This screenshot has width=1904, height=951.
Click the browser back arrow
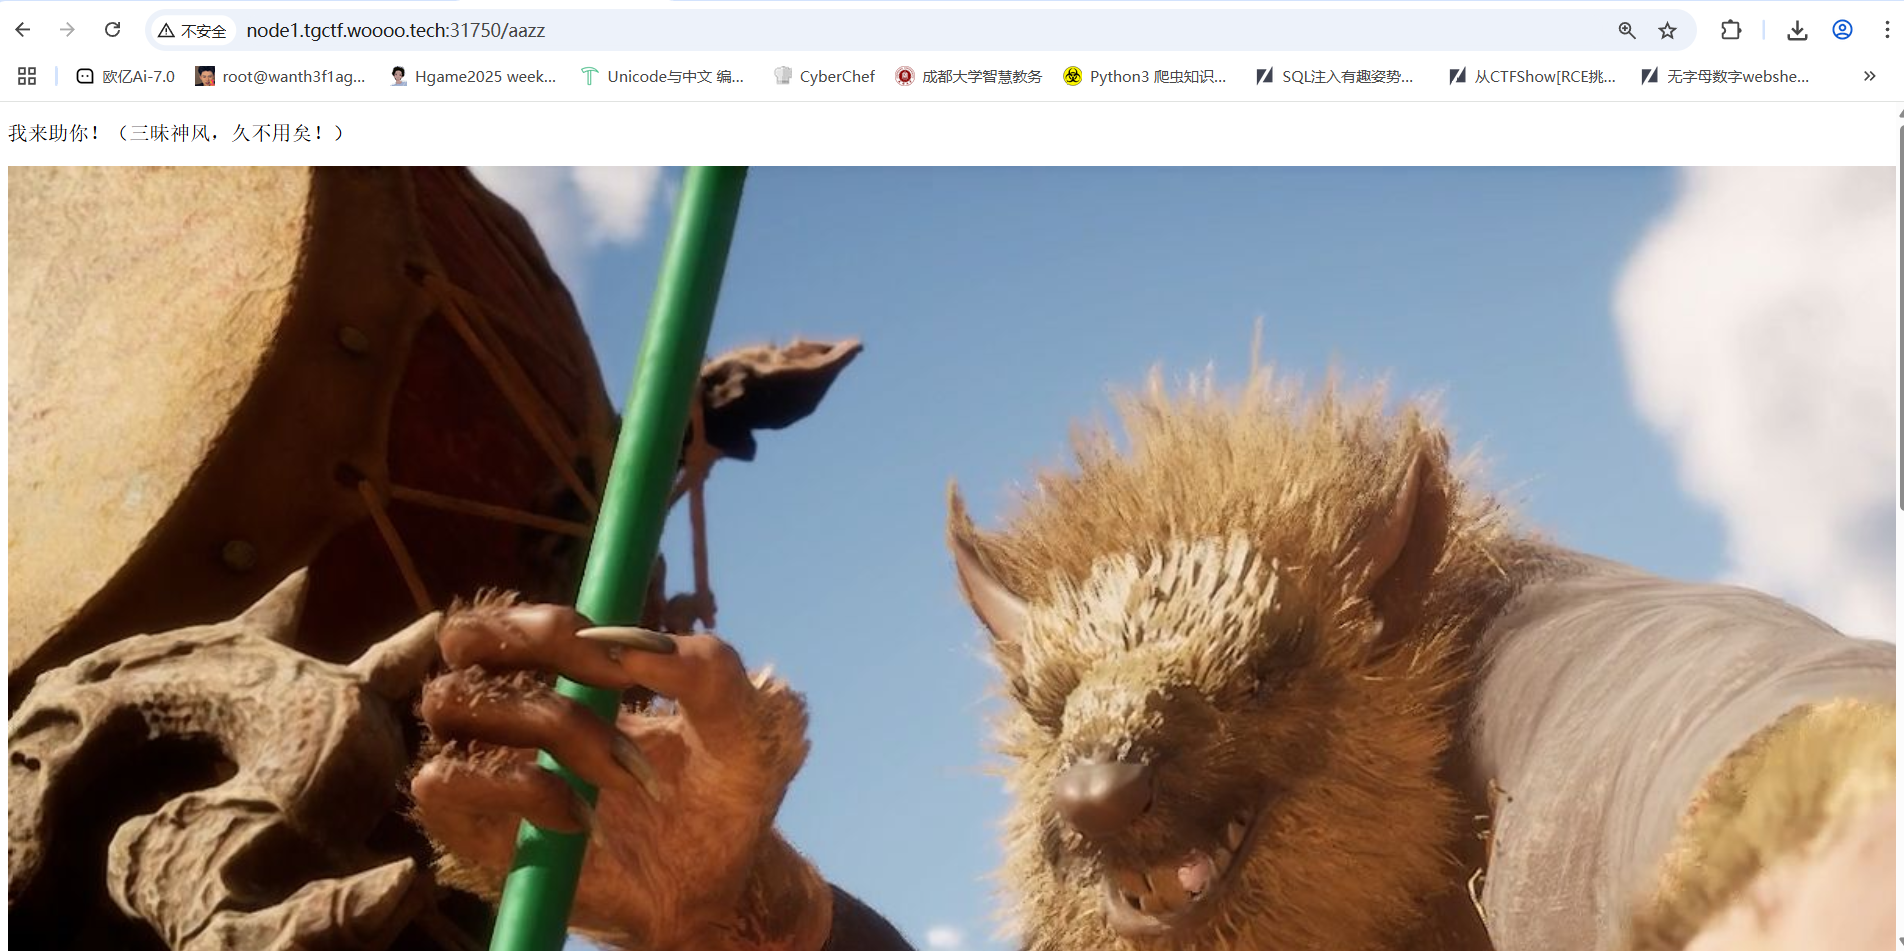(23, 30)
